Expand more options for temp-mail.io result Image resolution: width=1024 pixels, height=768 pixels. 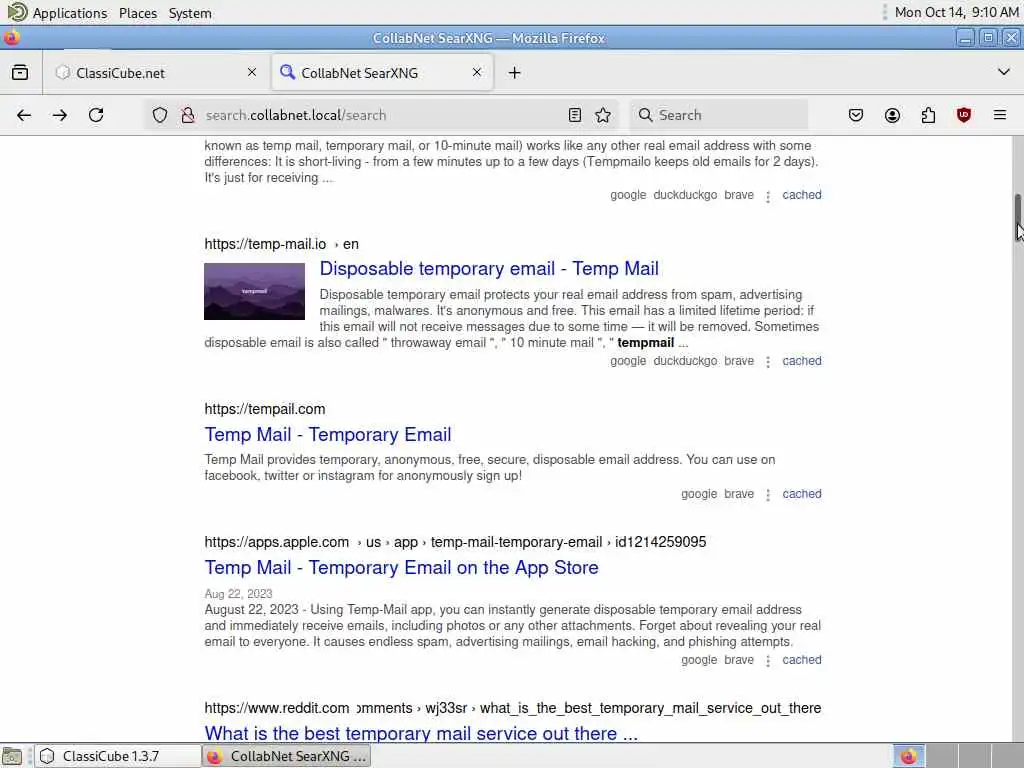pyautogui.click(x=768, y=362)
